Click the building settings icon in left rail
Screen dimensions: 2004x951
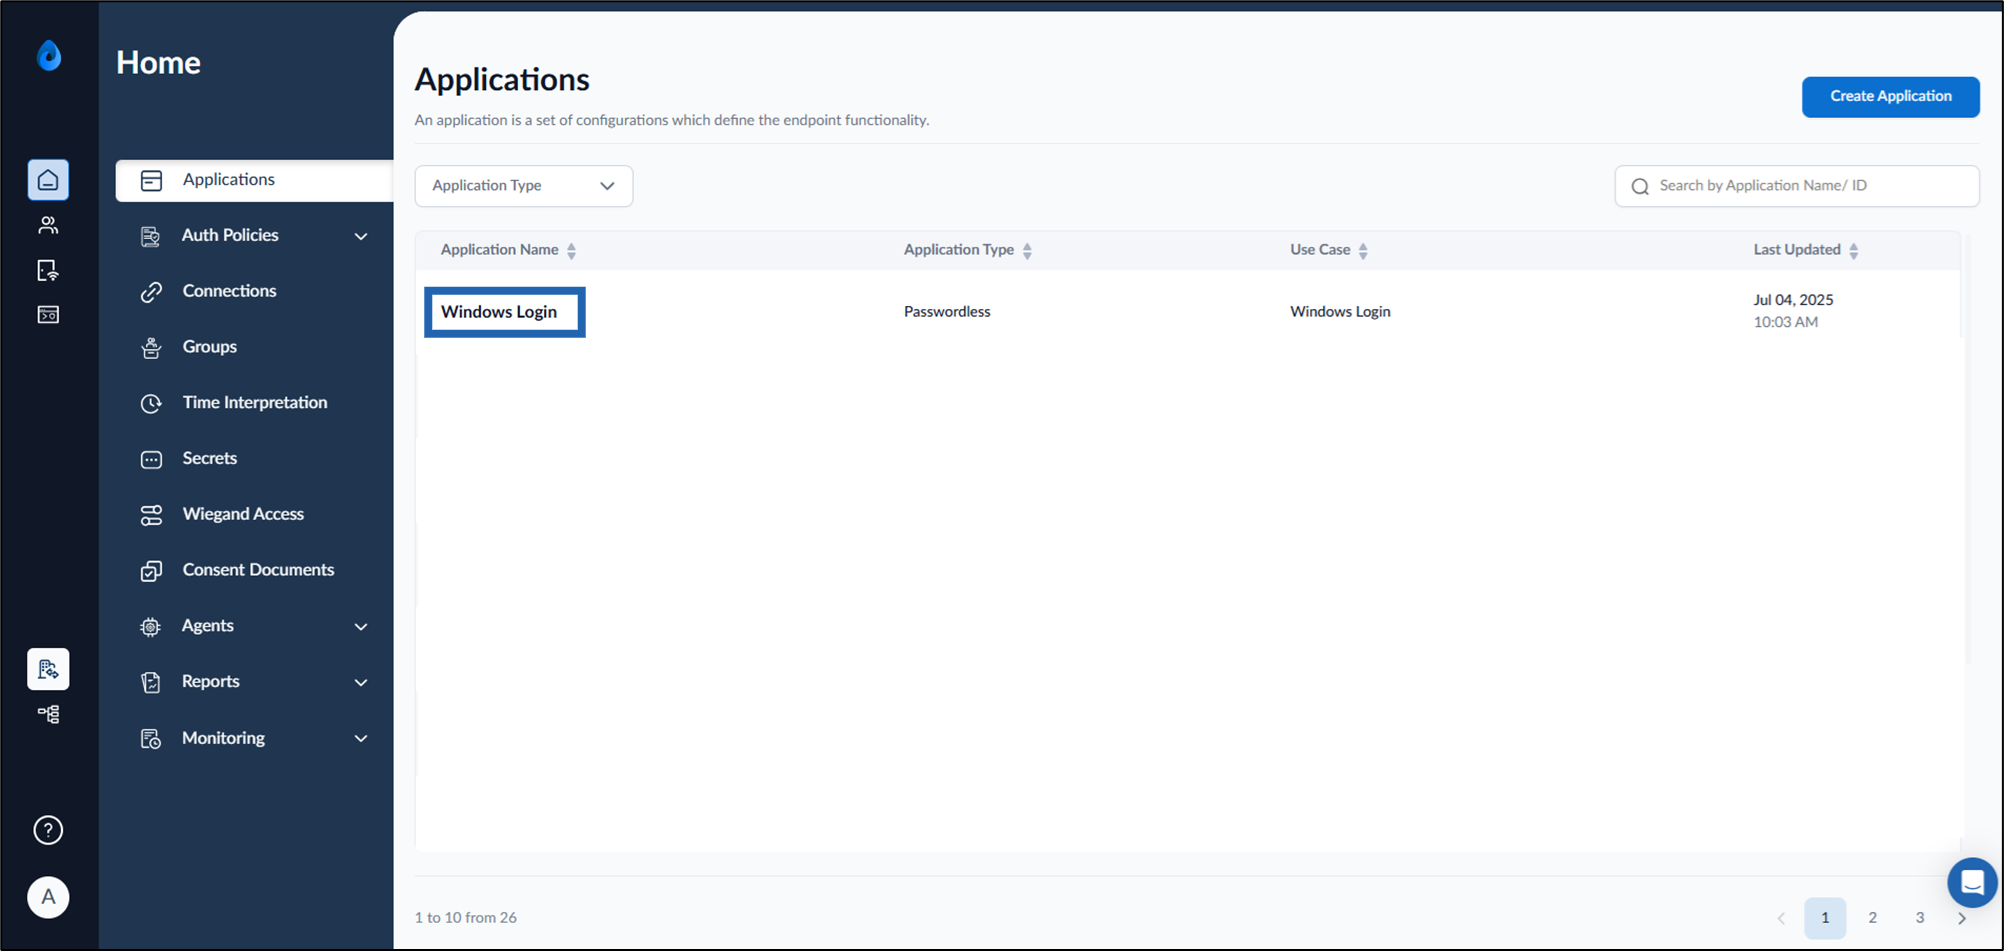coord(48,669)
